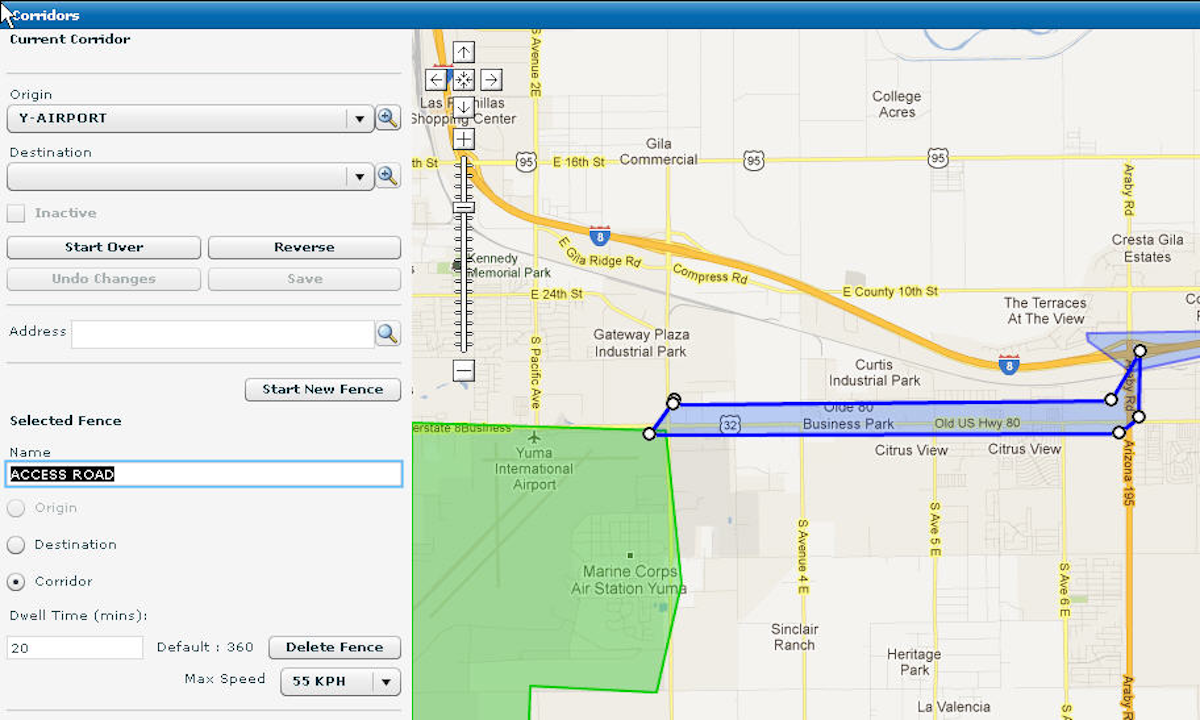Image resolution: width=1200 pixels, height=720 pixels.
Task: Click the pan up arrow on the map
Action: pyautogui.click(x=463, y=51)
